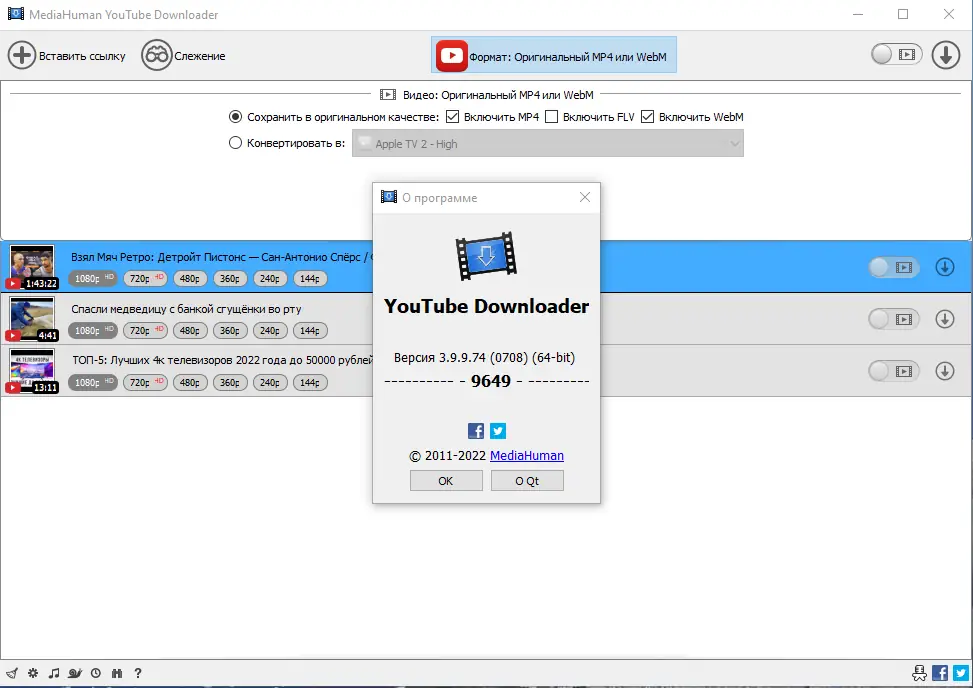Uncheck the Включить MP4 checkbox

[x=452, y=117]
